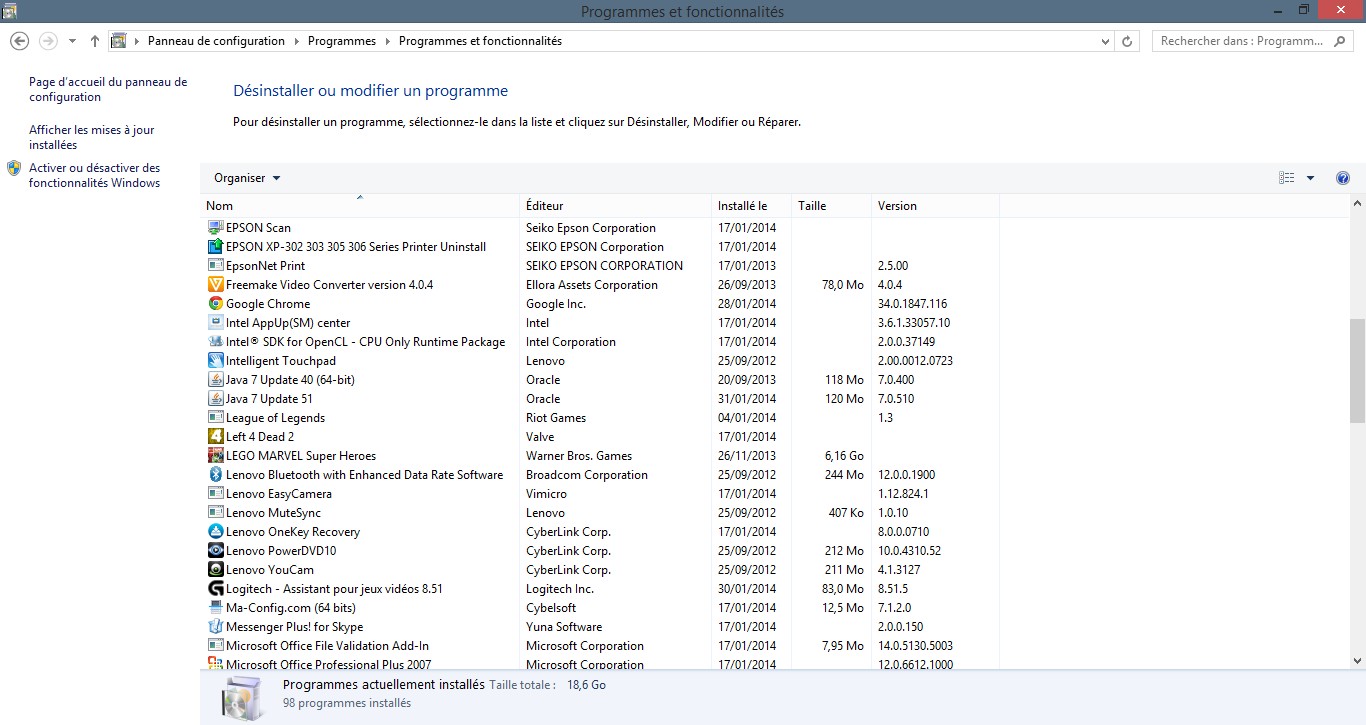Viewport: 1366px width, 725px height.
Task: Click the League of Legends icon
Action: [x=215, y=418]
